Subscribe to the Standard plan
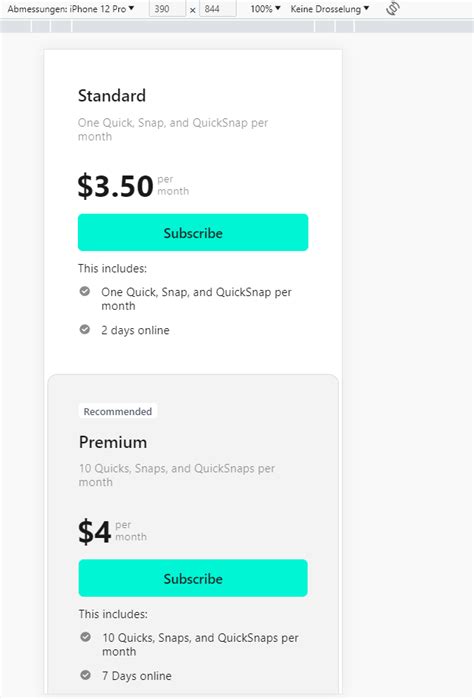474x699 pixels. [x=193, y=233]
